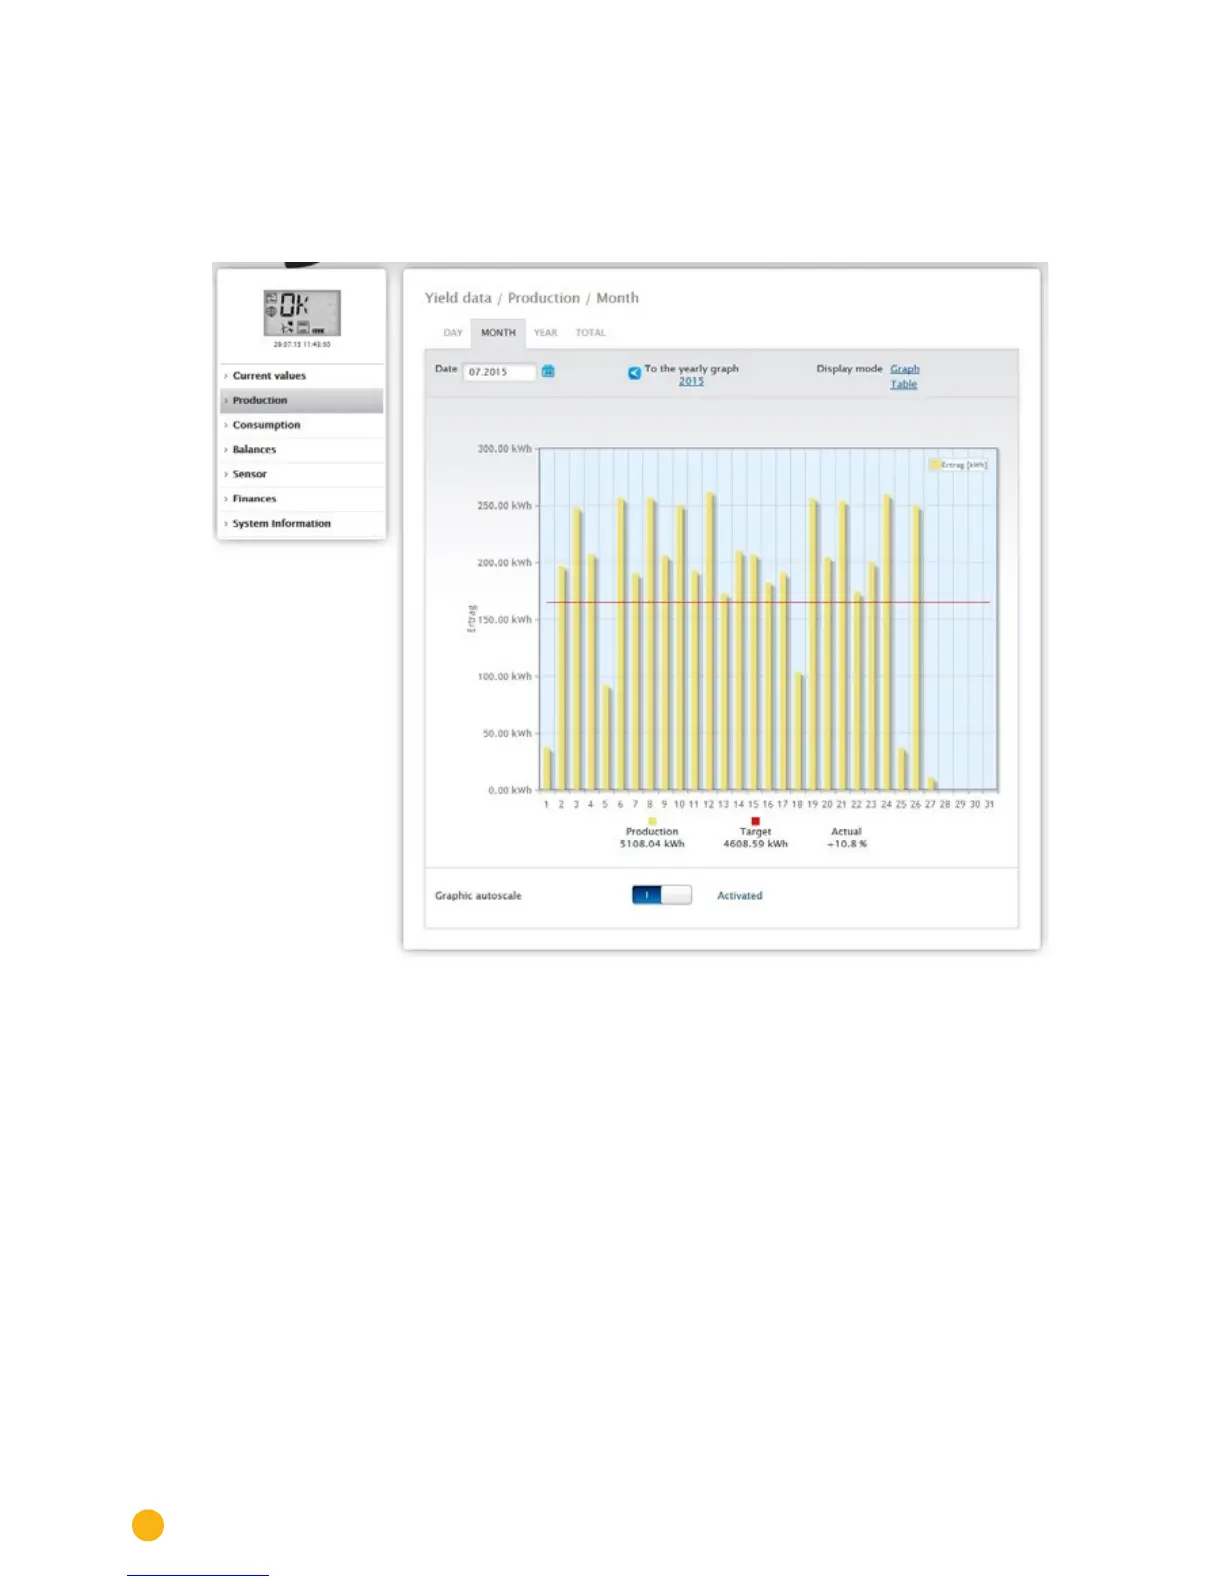Click the Ertrag [kWh] legend swatch
The width and height of the screenshot is (1224, 1584).
pyautogui.click(x=935, y=465)
